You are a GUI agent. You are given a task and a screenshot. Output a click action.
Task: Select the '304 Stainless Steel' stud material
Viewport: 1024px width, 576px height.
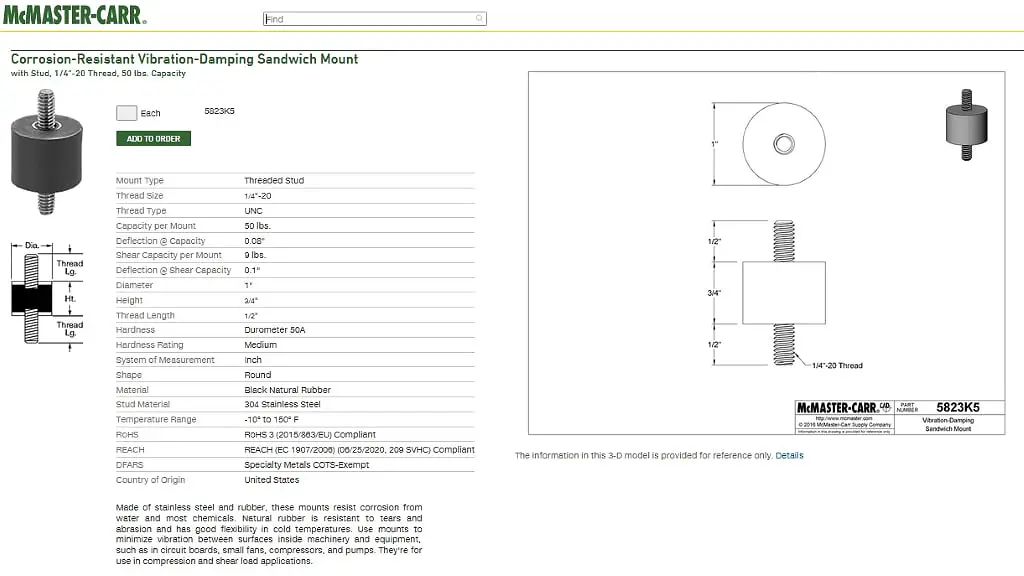click(282, 404)
